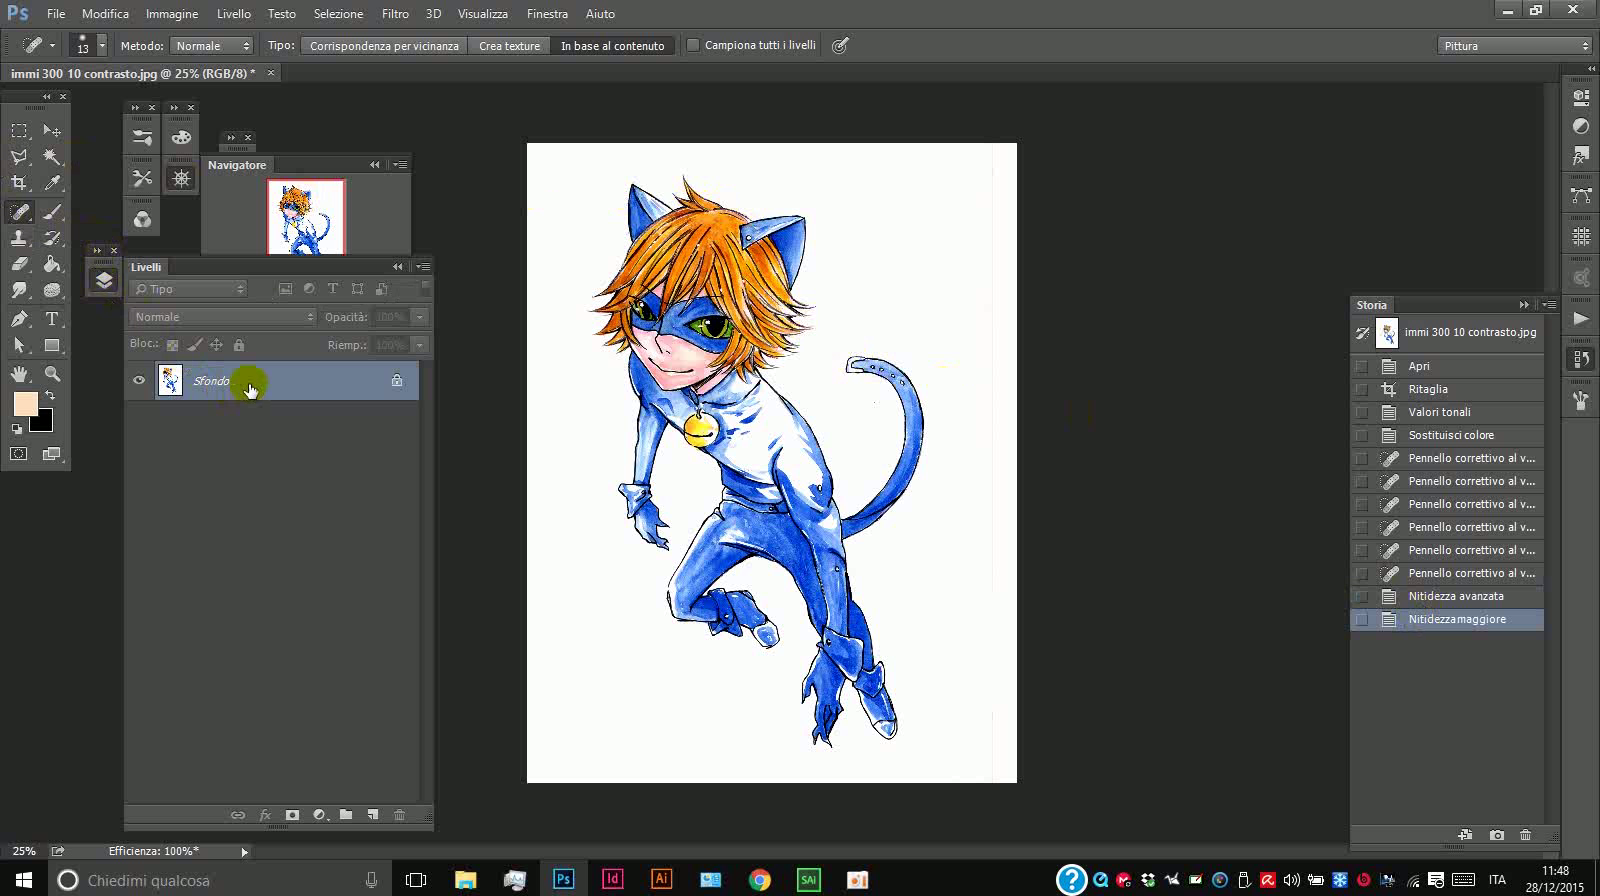Click the Layers collapsed panel icon
The height and width of the screenshot is (896, 1600).
click(104, 280)
